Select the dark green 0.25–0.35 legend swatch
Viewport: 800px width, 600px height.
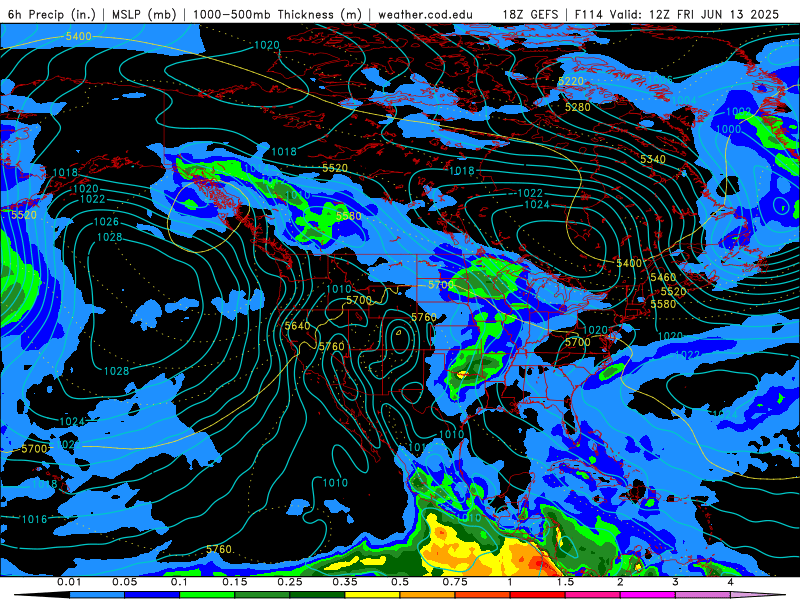coord(317,595)
